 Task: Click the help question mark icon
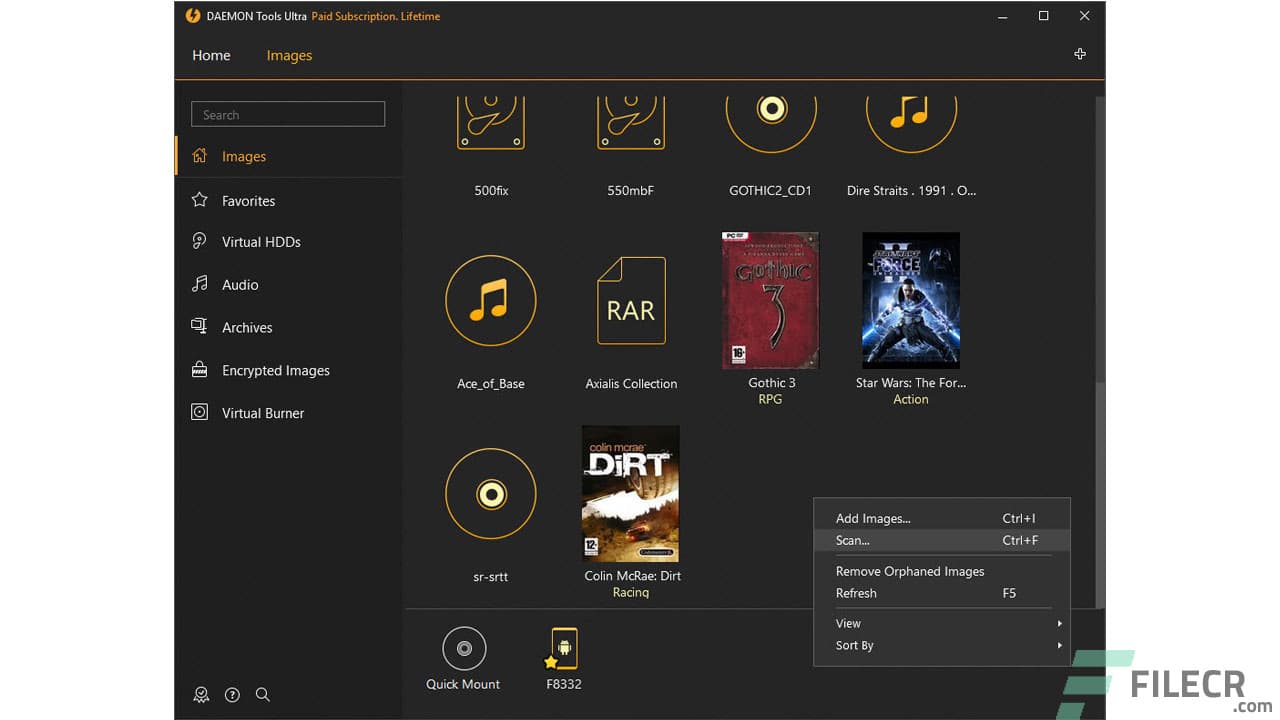[x=232, y=694]
